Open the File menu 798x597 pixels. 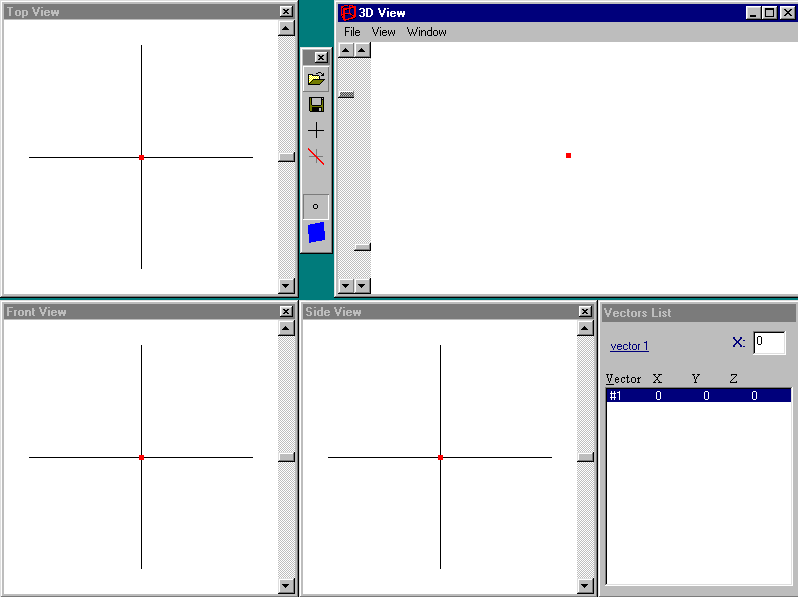click(352, 32)
